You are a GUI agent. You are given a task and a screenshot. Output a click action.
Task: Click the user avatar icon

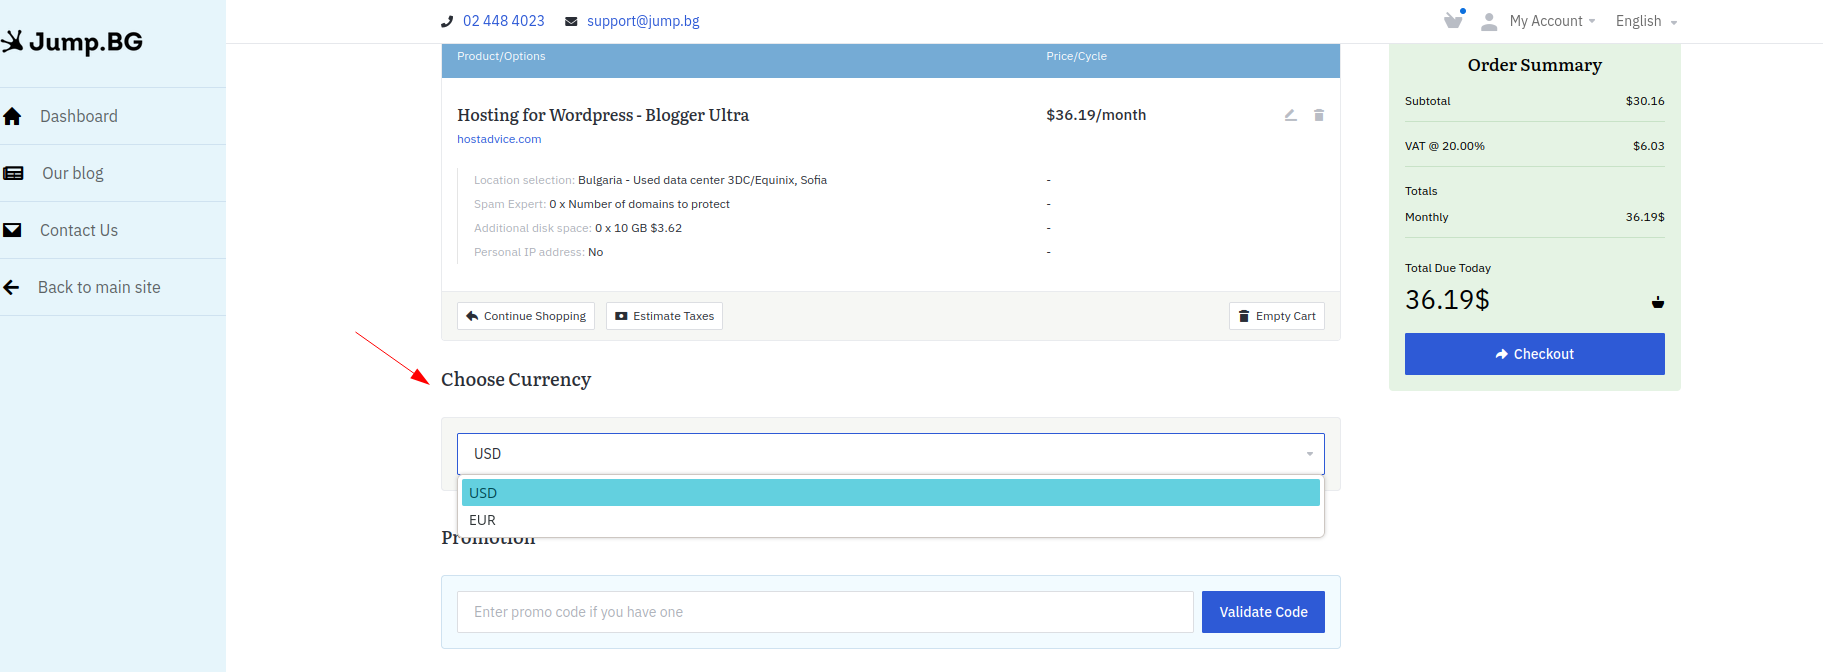click(x=1489, y=21)
